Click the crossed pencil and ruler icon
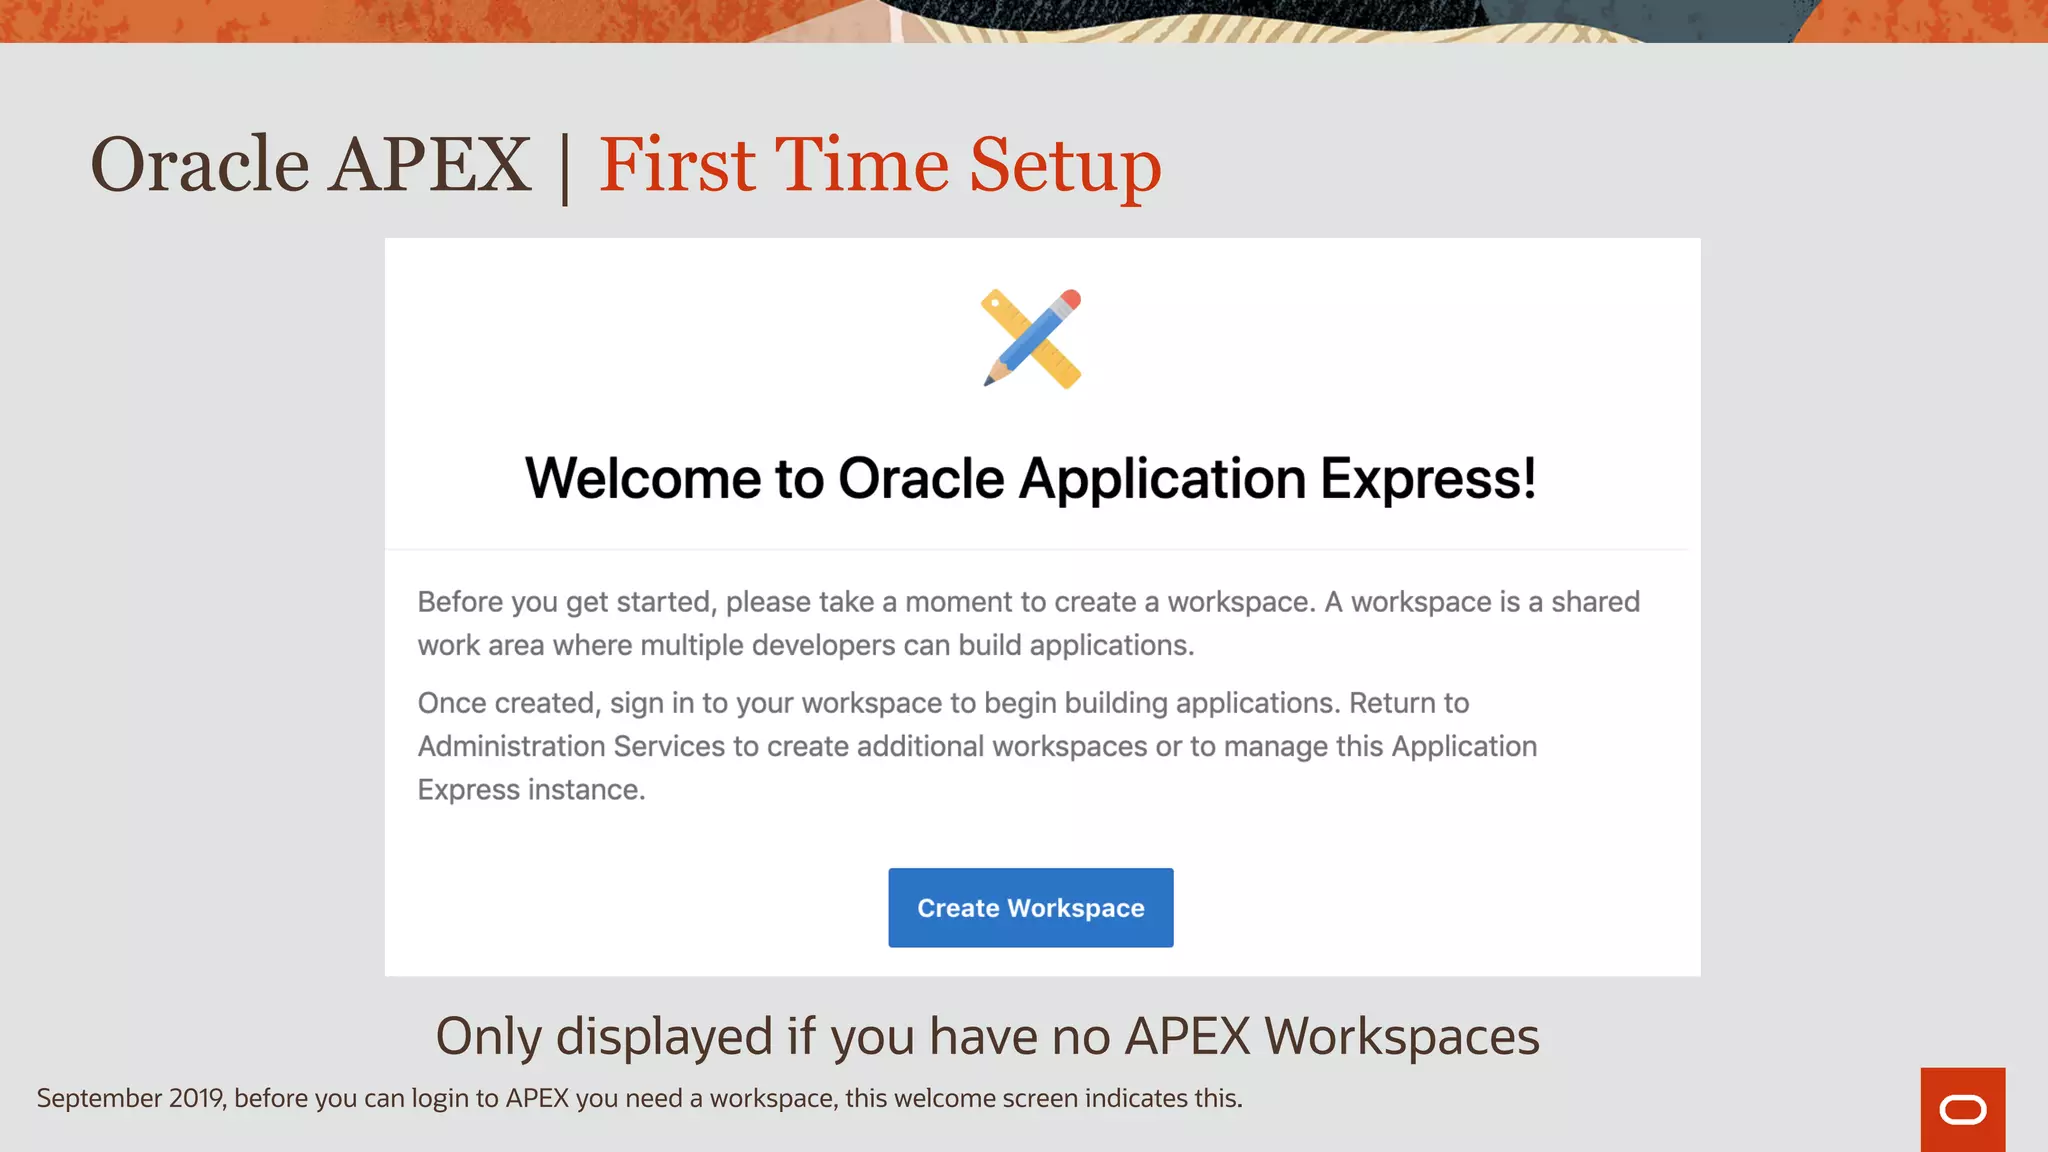The image size is (2048, 1152). coord(1031,339)
